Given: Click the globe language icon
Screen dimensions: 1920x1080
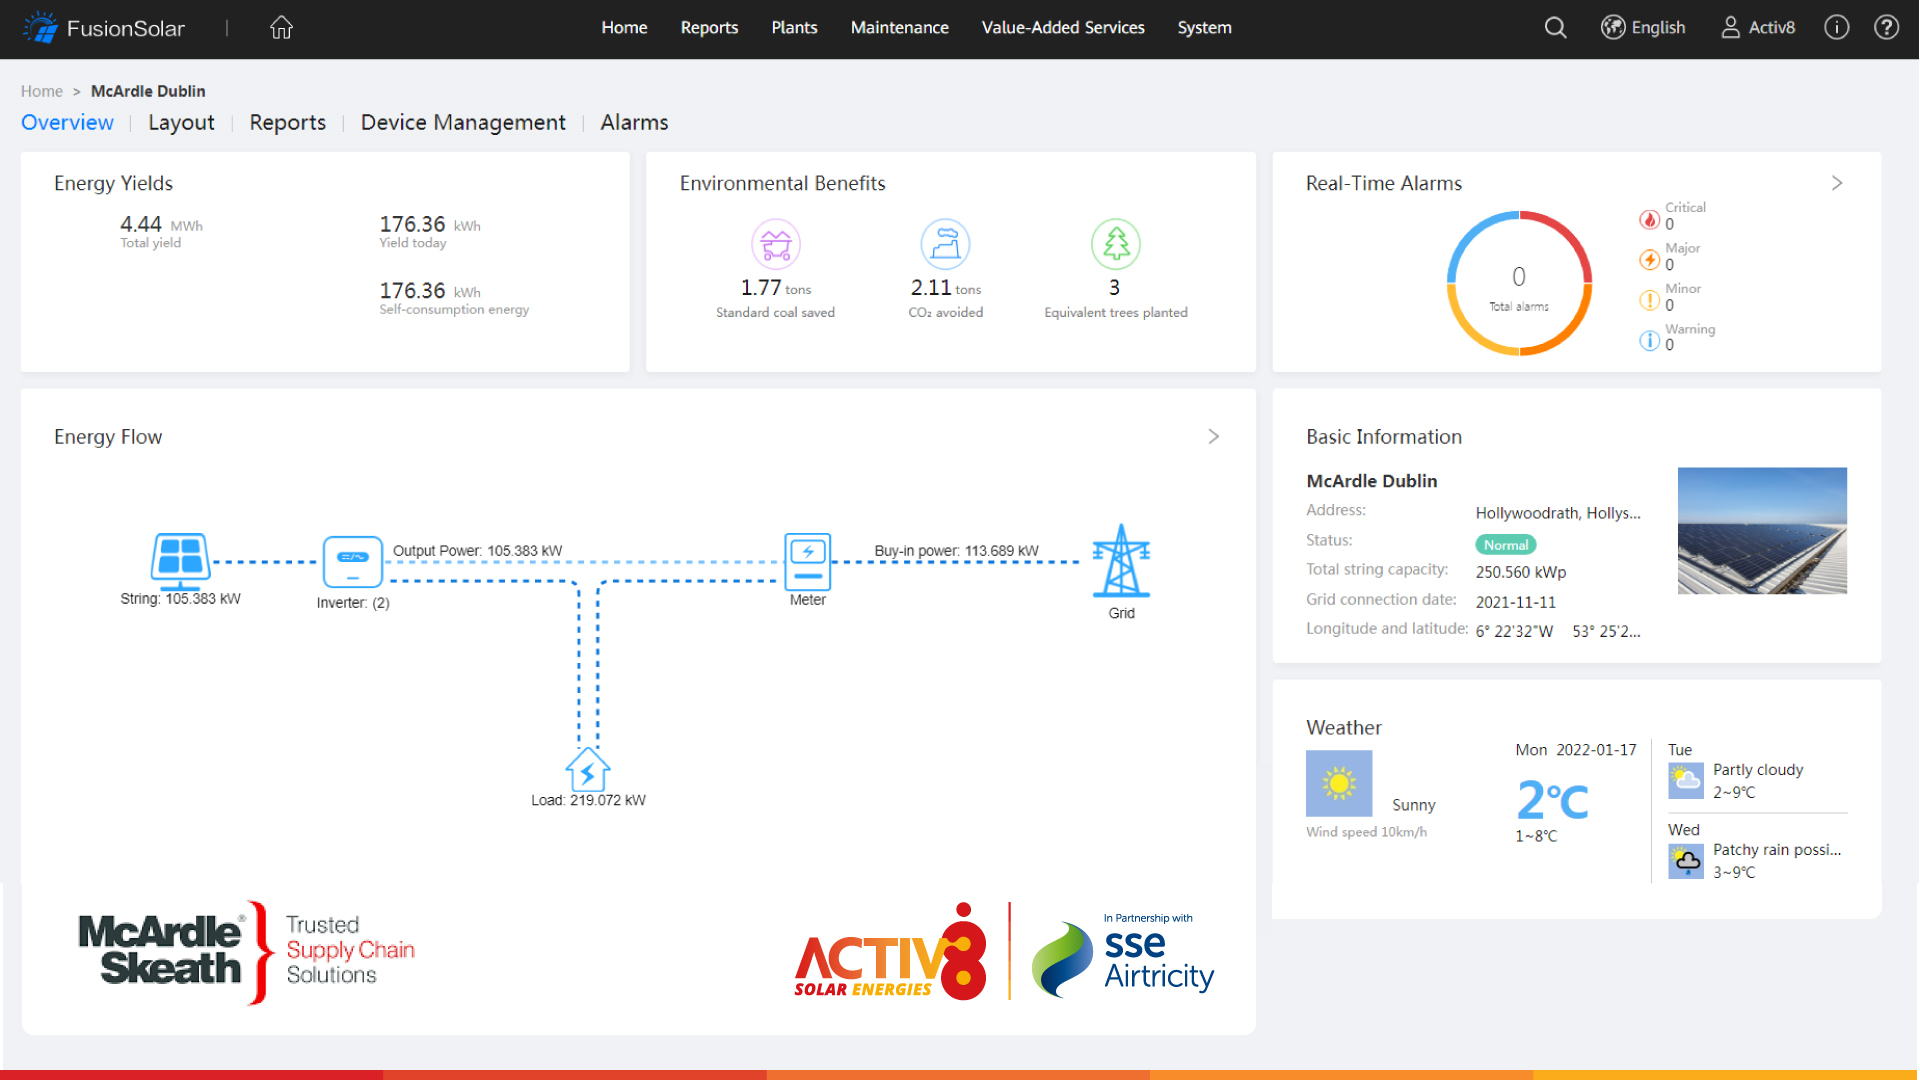Looking at the screenshot, I should point(1612,28).
